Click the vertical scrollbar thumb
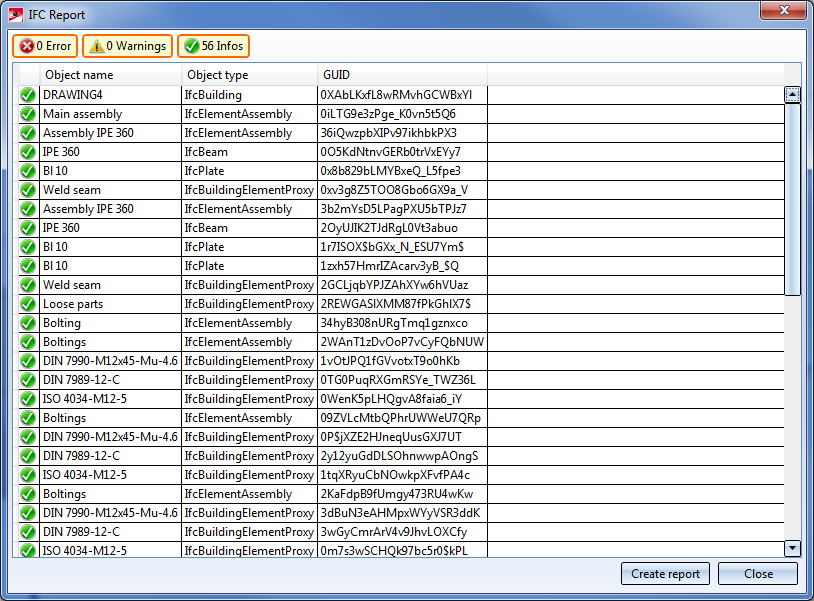The width and height of the screenshot is (814, 601). [x=792, y=199]
